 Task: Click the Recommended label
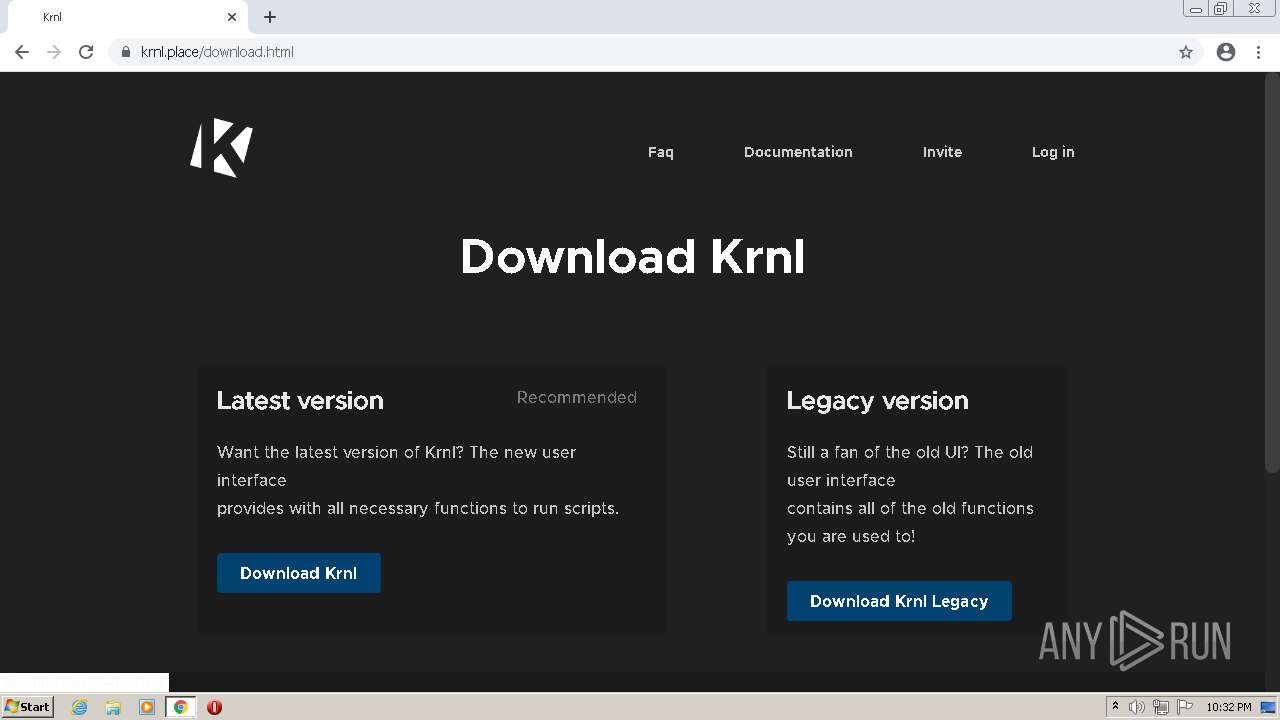click(x=577, y=397)
